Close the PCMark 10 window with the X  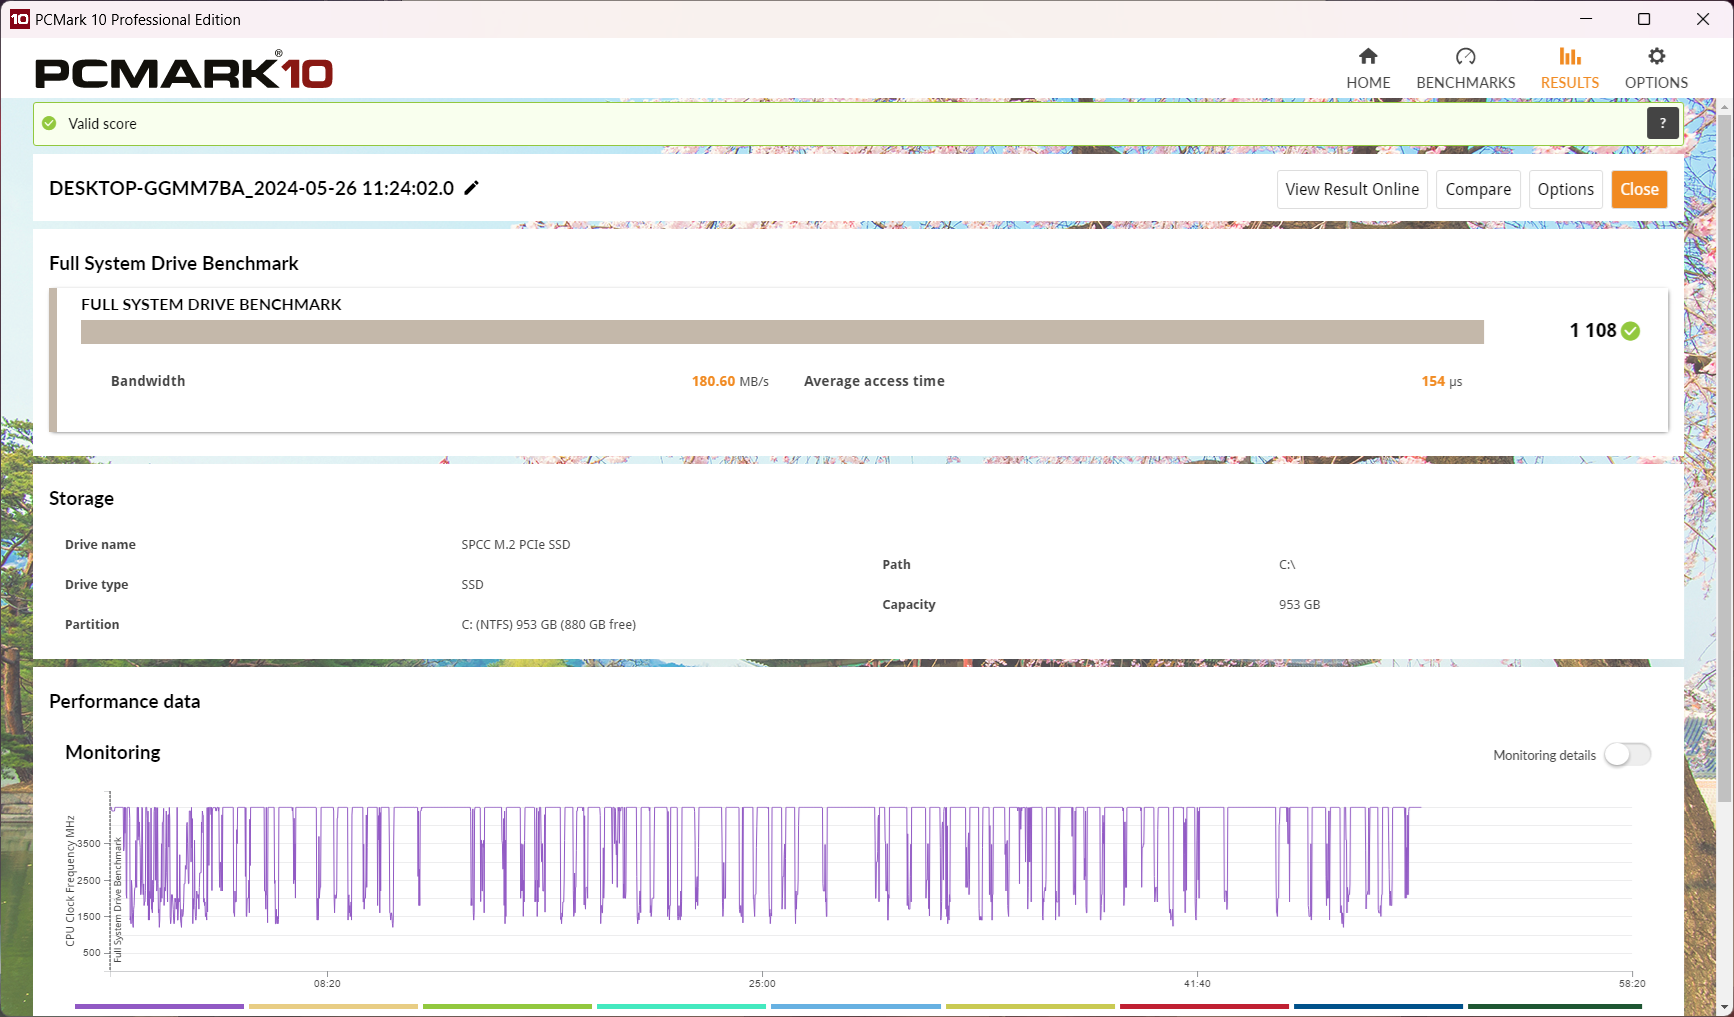(x=1703, y=19)
